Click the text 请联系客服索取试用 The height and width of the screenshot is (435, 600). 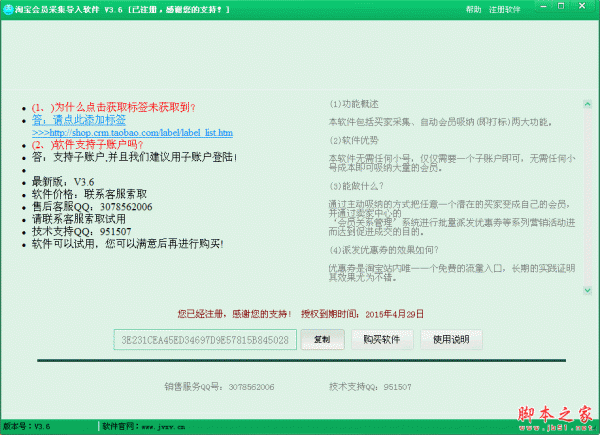point(79,219)
